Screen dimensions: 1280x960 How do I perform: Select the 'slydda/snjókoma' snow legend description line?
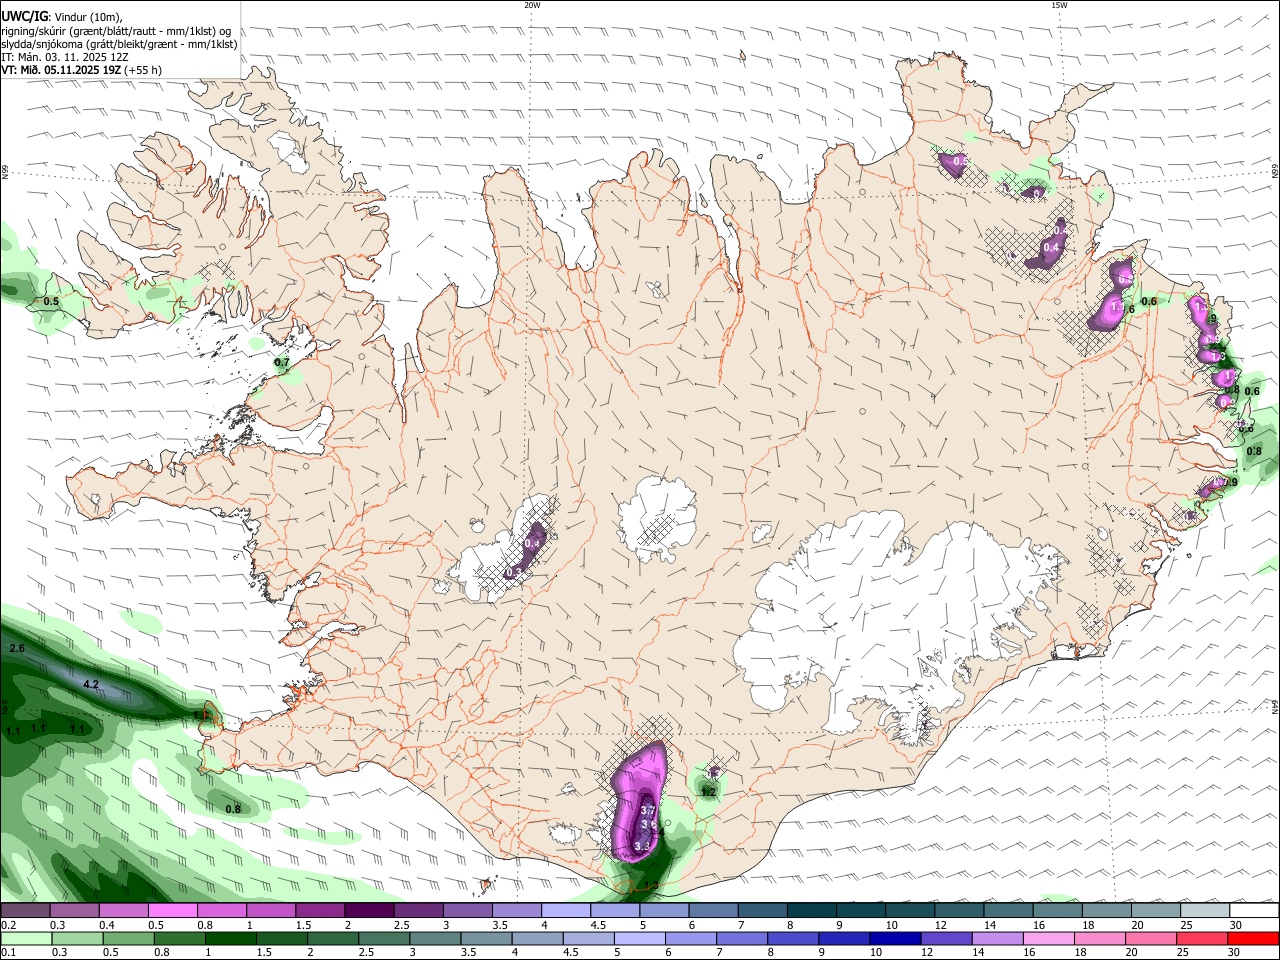[119, 44]
